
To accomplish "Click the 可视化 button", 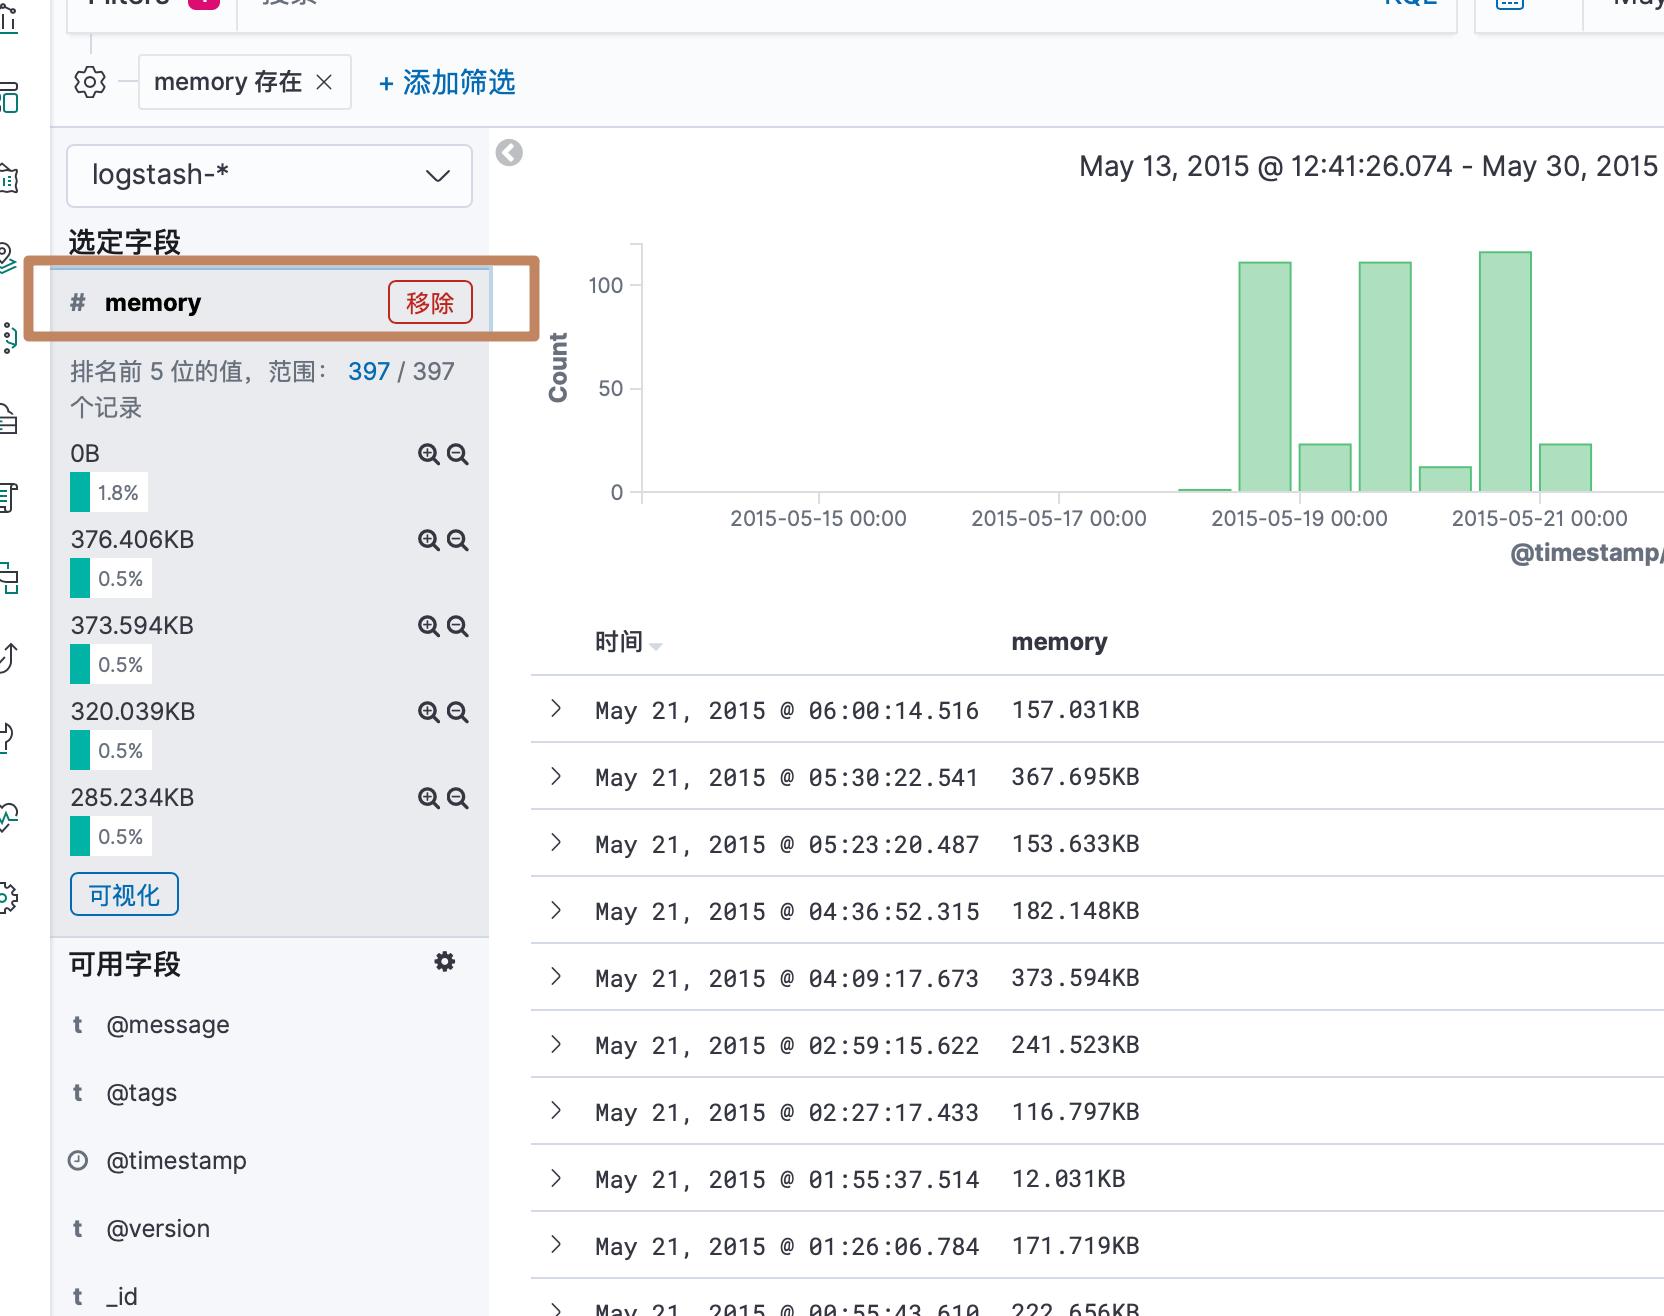I will (x=124, y=894).
